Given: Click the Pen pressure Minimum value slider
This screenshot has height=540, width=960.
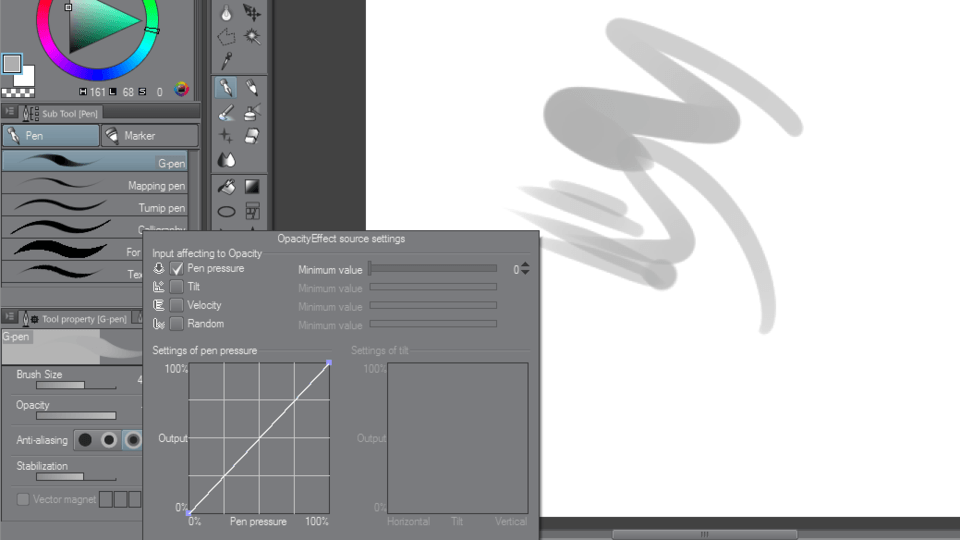Looking at the screenshot, I should [433, 269].
